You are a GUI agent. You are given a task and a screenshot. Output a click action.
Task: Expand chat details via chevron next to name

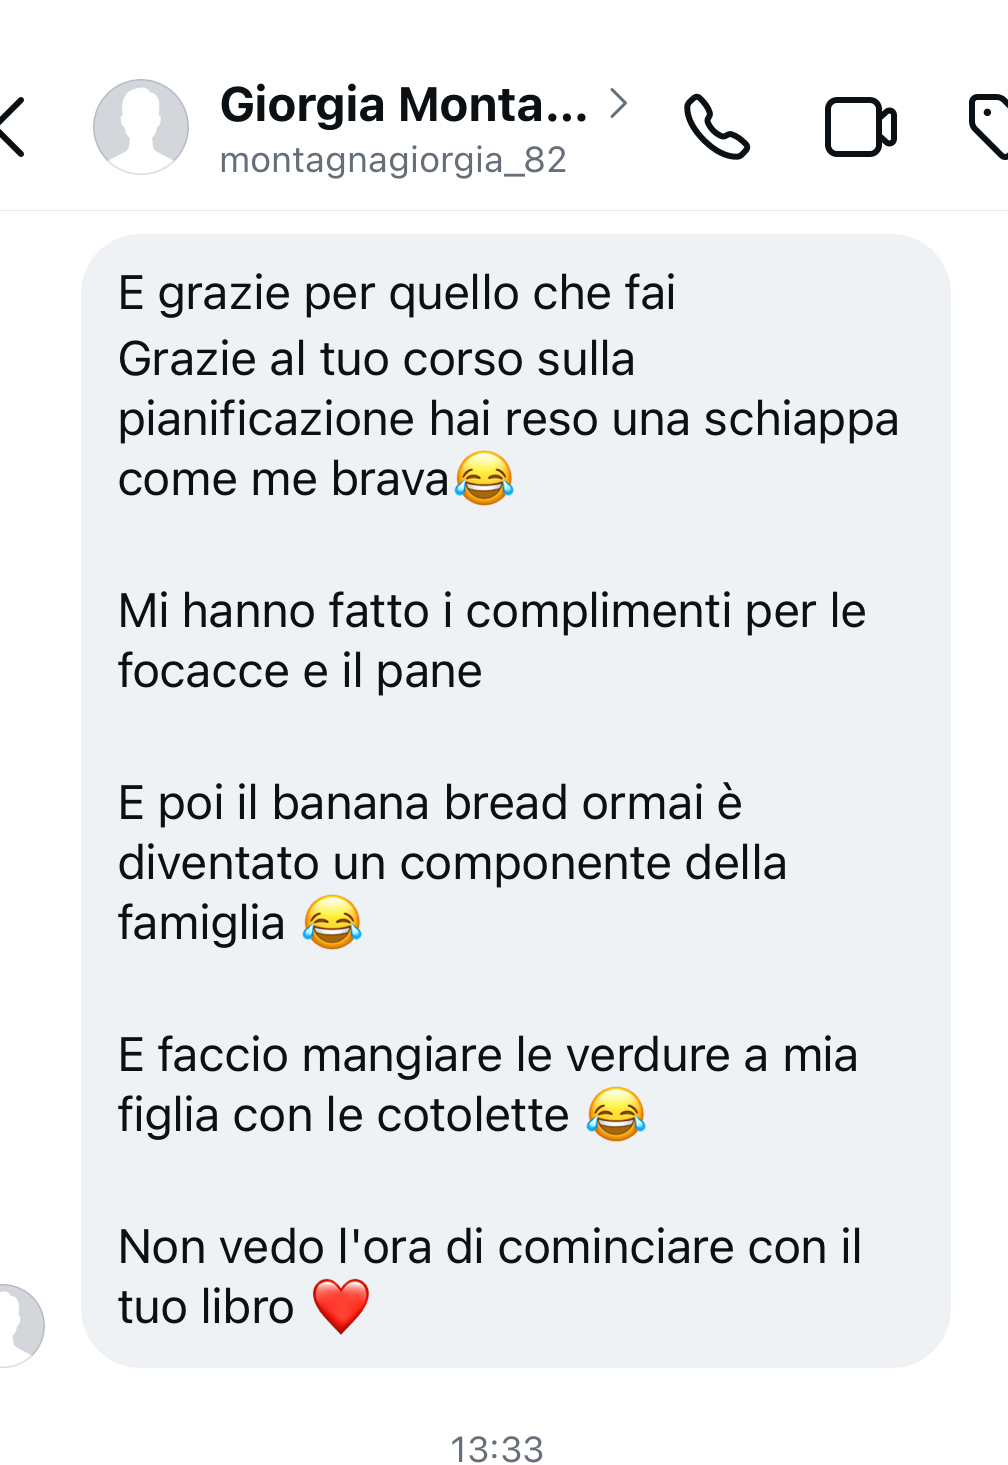[x=619, y=103]
